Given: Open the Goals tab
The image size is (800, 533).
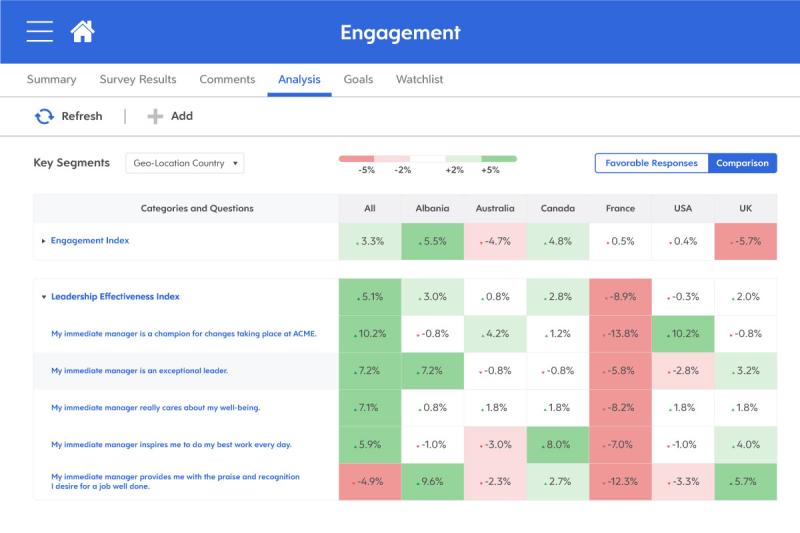Looking at the screenshot, I should [358, 80].
